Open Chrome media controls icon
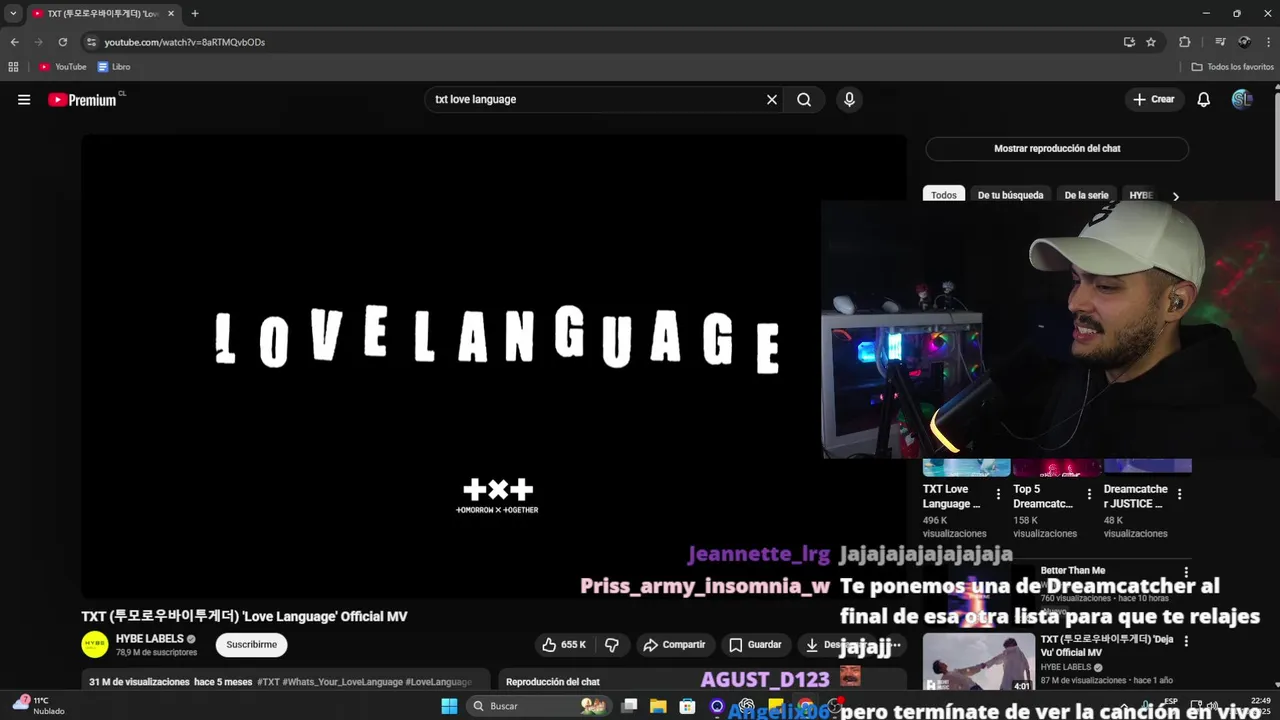 [1220, 42]
